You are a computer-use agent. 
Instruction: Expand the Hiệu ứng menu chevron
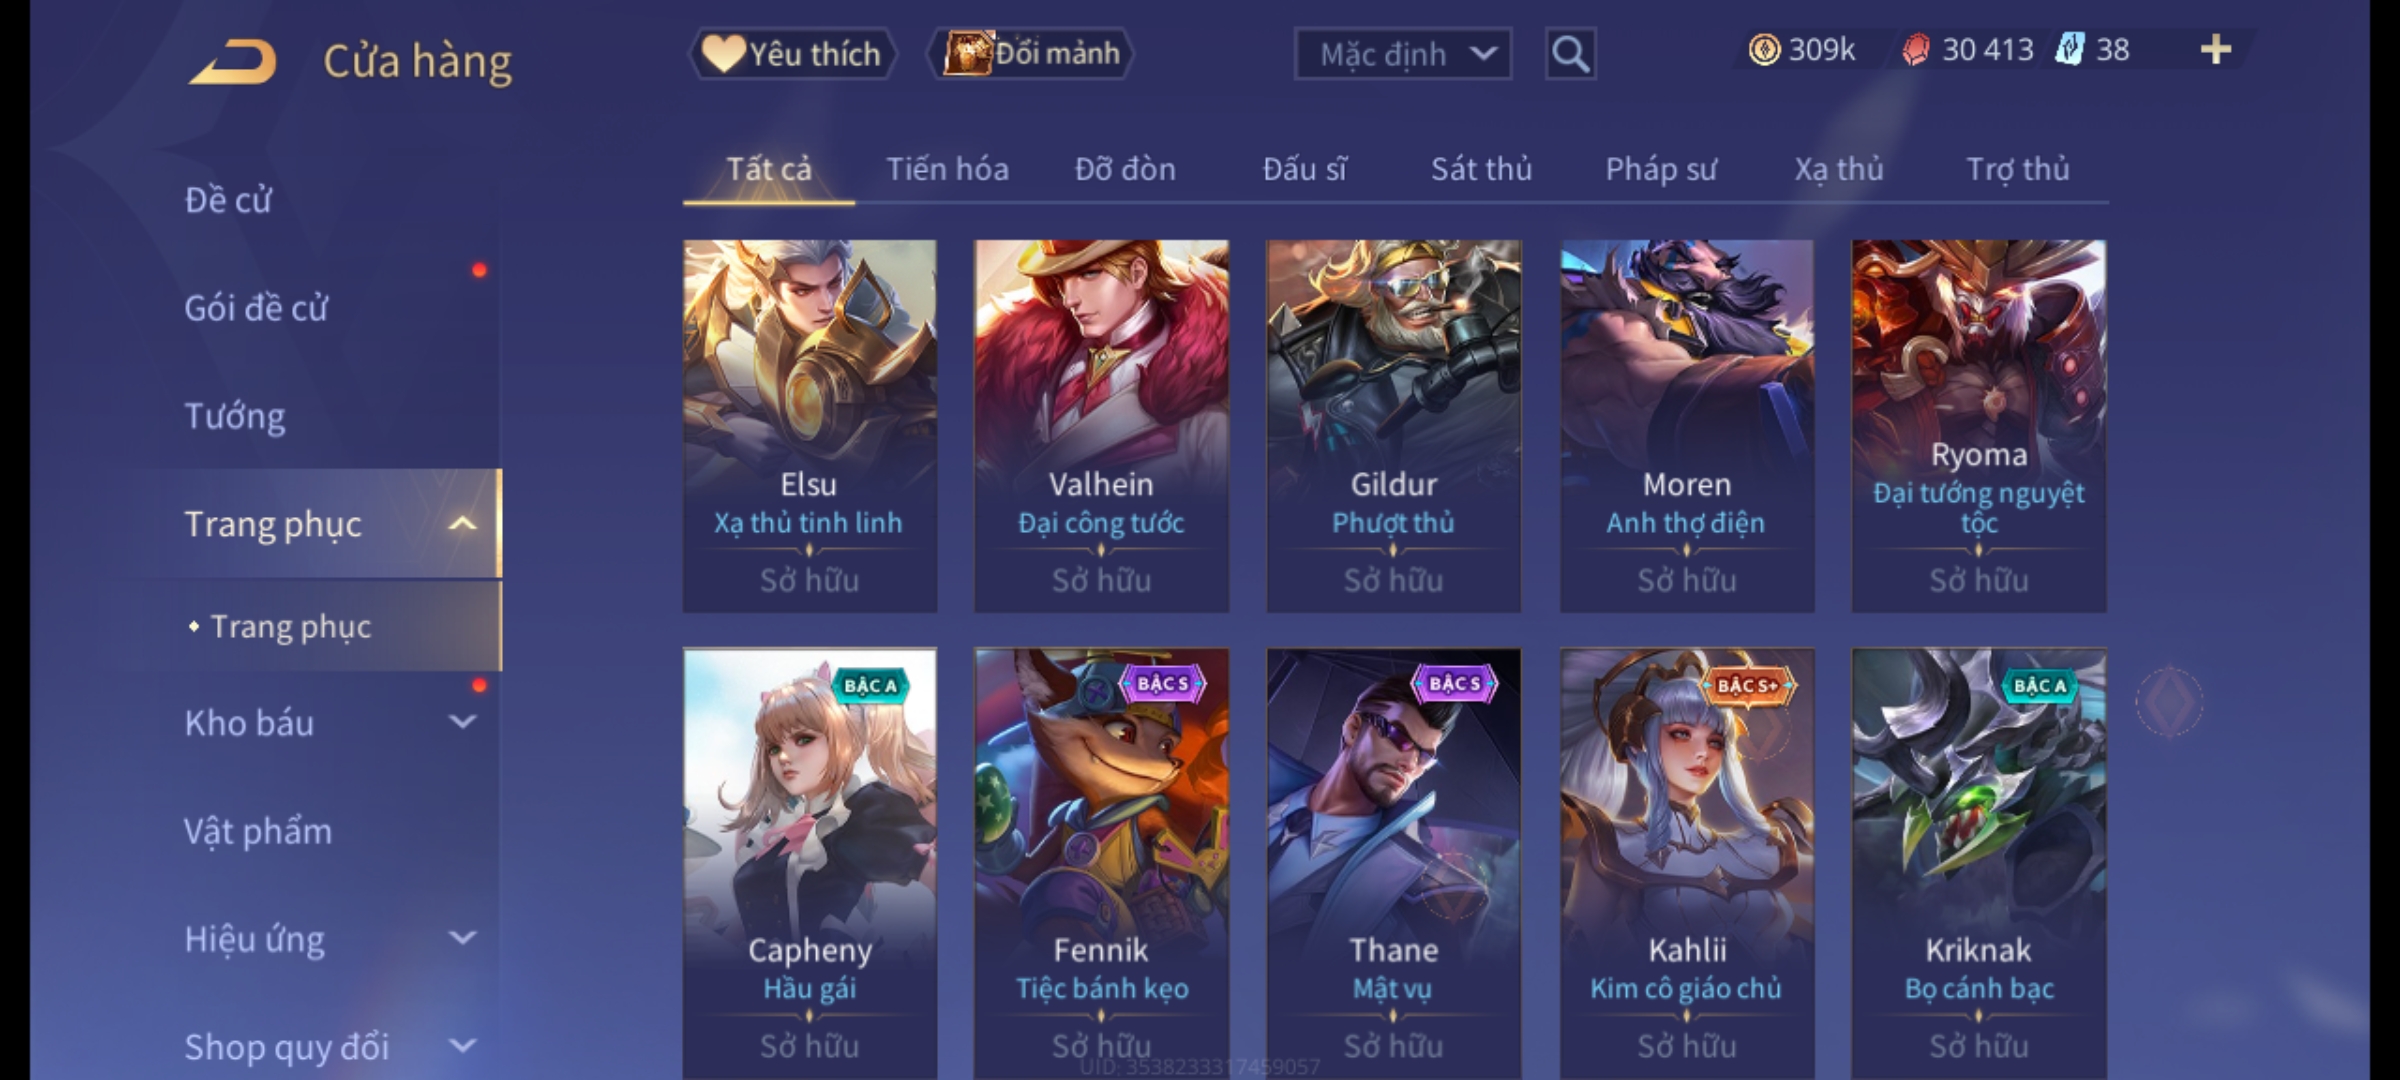(462, 937)
